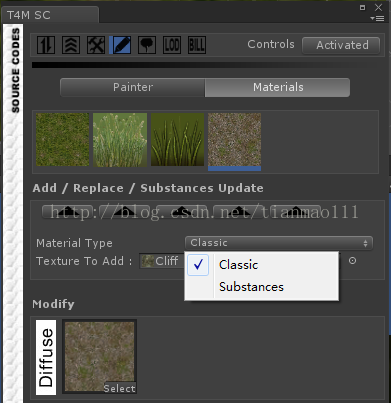Click the Texture To Add label
The image size is (391, 403).
click(84, 261)
